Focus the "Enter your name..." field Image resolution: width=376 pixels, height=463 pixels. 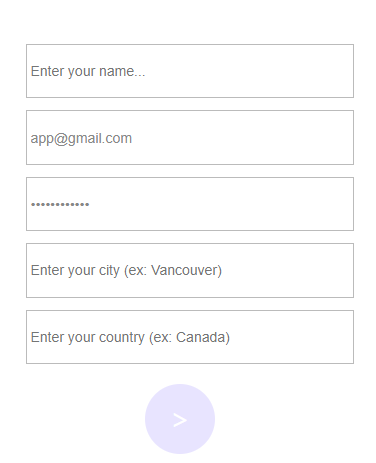coord(190,71)
